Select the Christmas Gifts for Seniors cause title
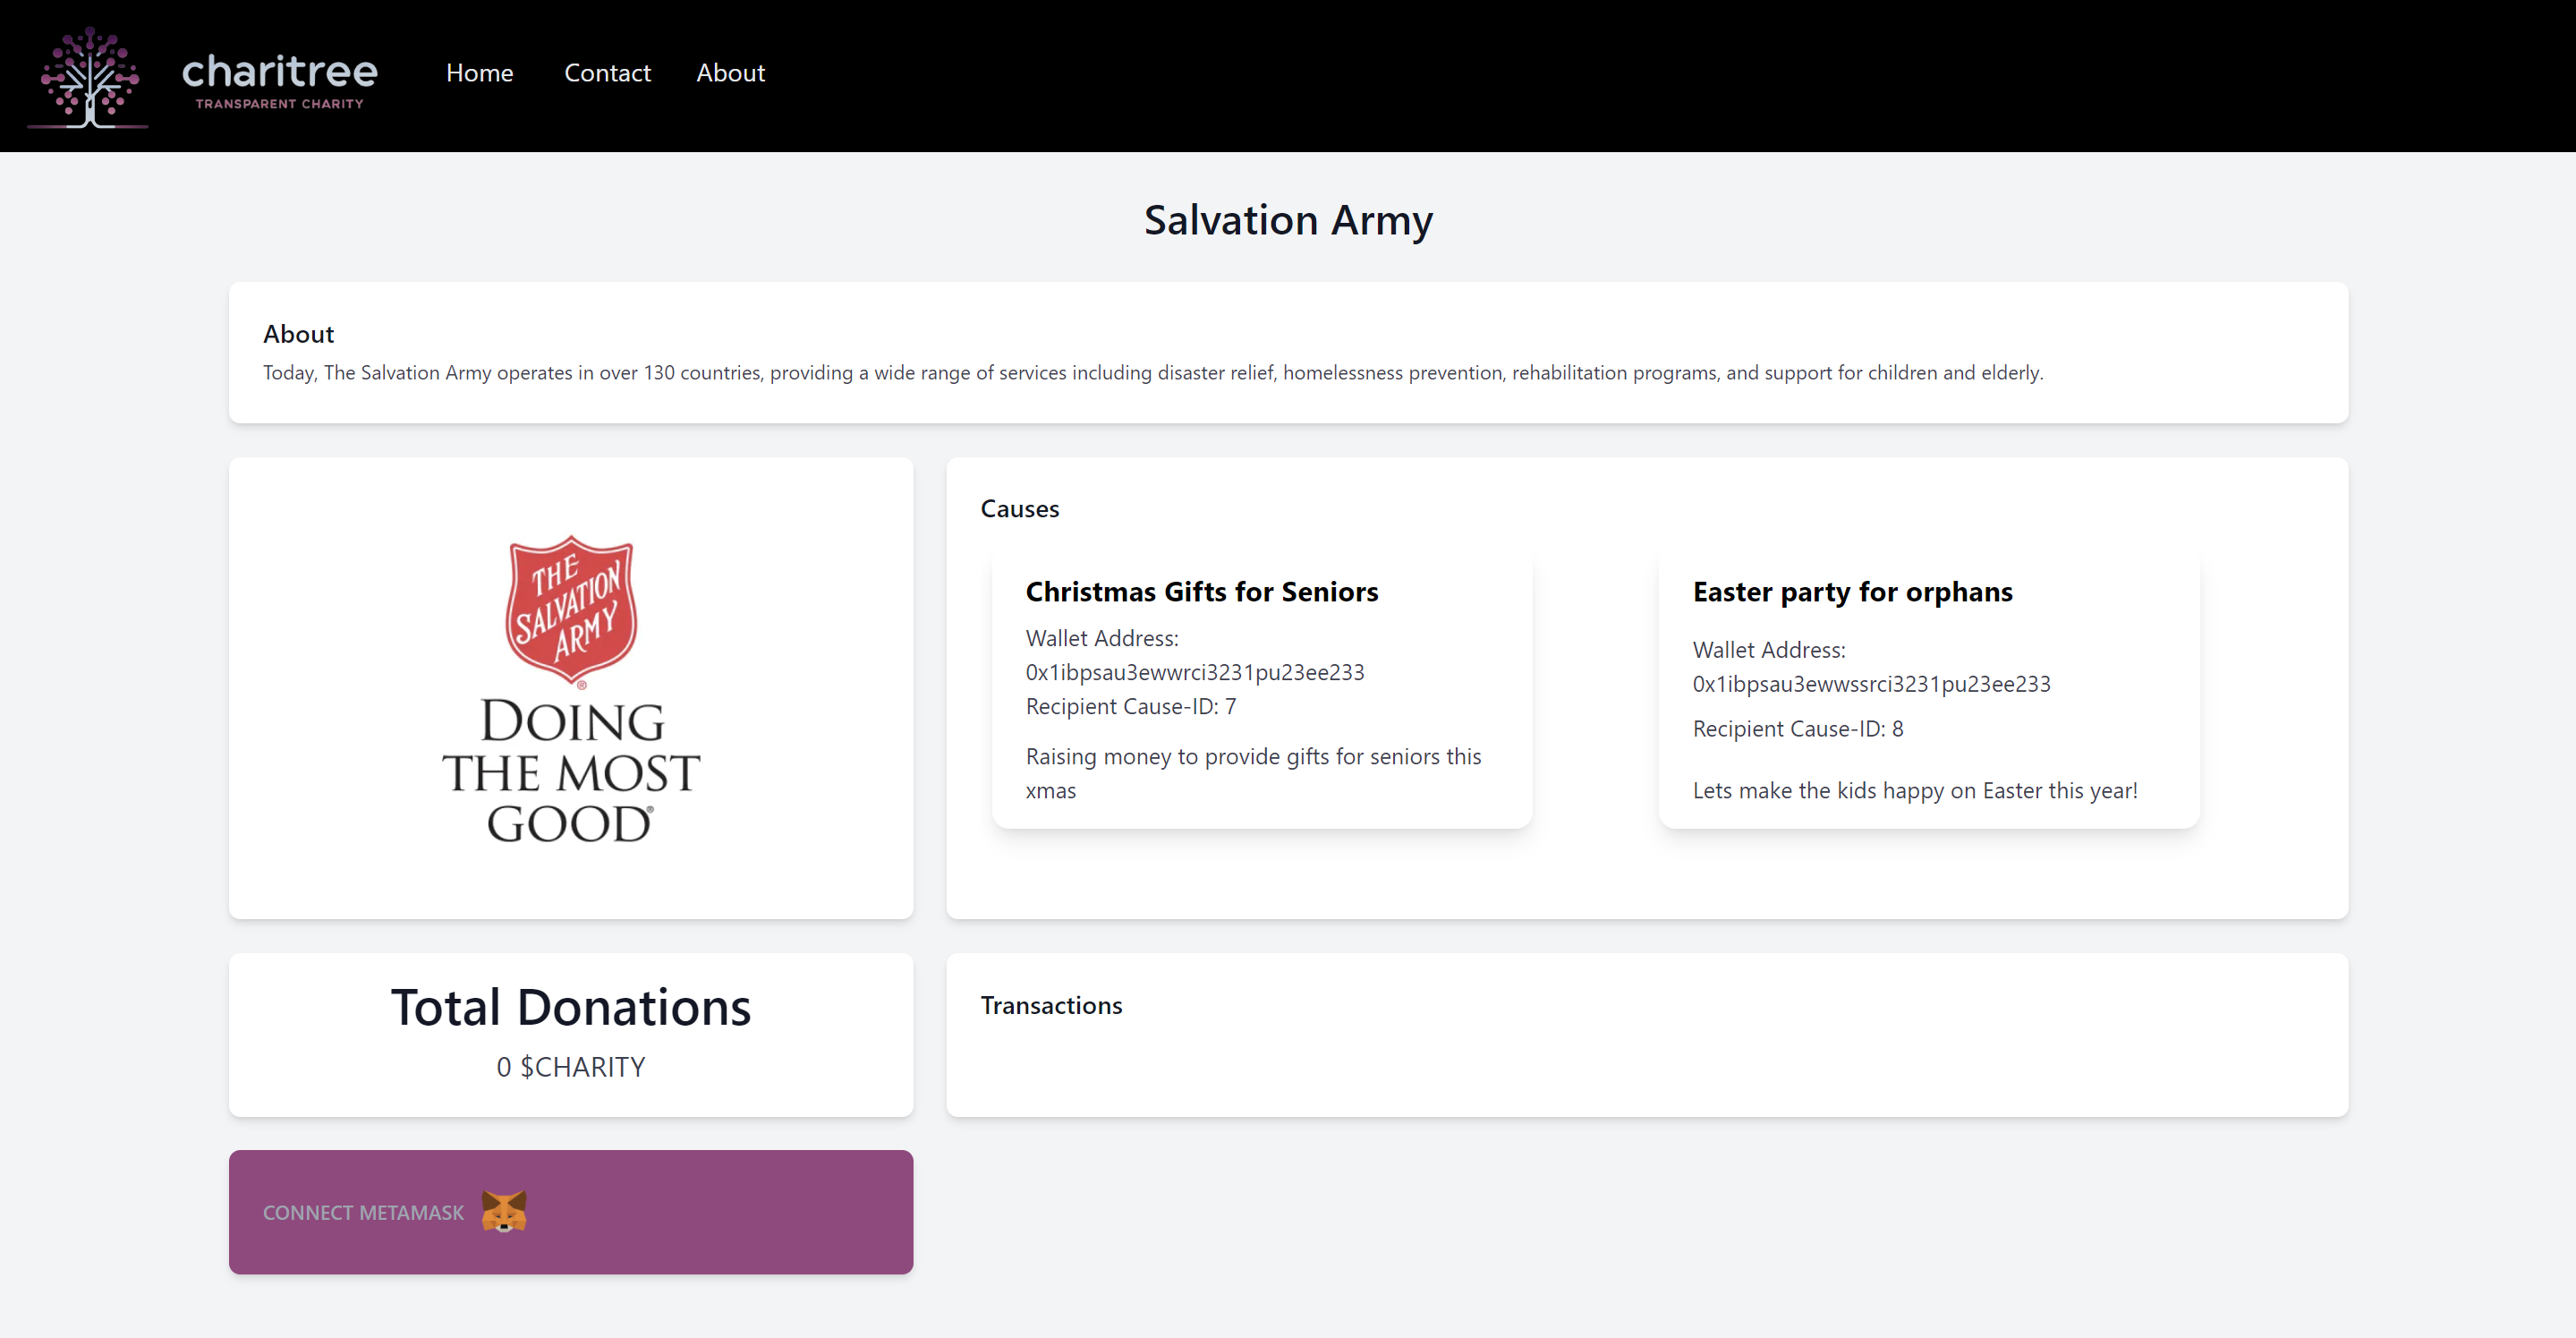 coord(1201,592)
